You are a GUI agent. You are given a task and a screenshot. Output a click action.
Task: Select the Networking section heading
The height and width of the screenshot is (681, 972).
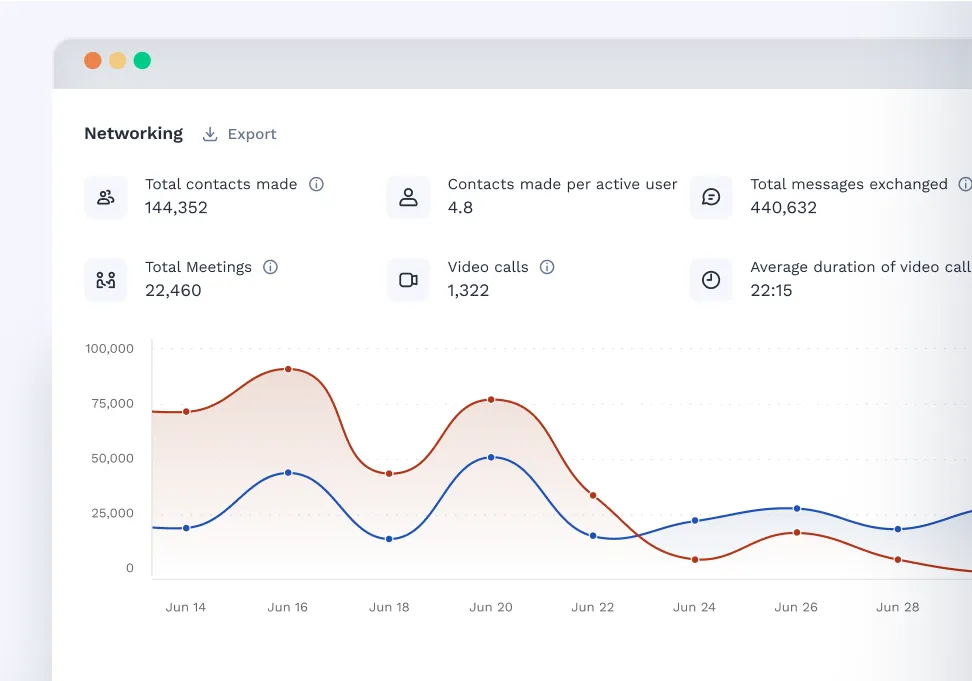click(x=133, y=133)
